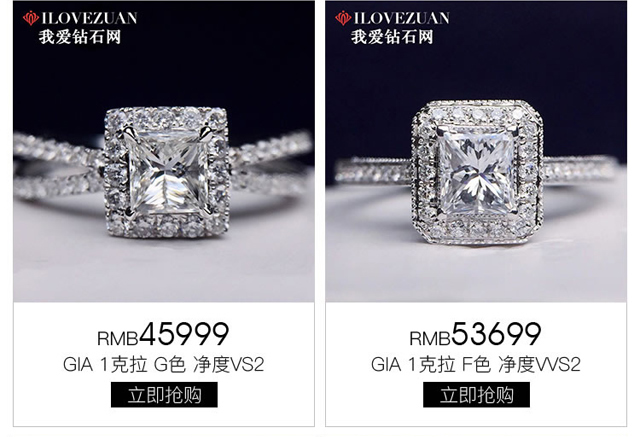Click the 立即抢购 button under RMB53699
Image resolution: width=640 pixels, height=437 pixels.
point(476,395)
